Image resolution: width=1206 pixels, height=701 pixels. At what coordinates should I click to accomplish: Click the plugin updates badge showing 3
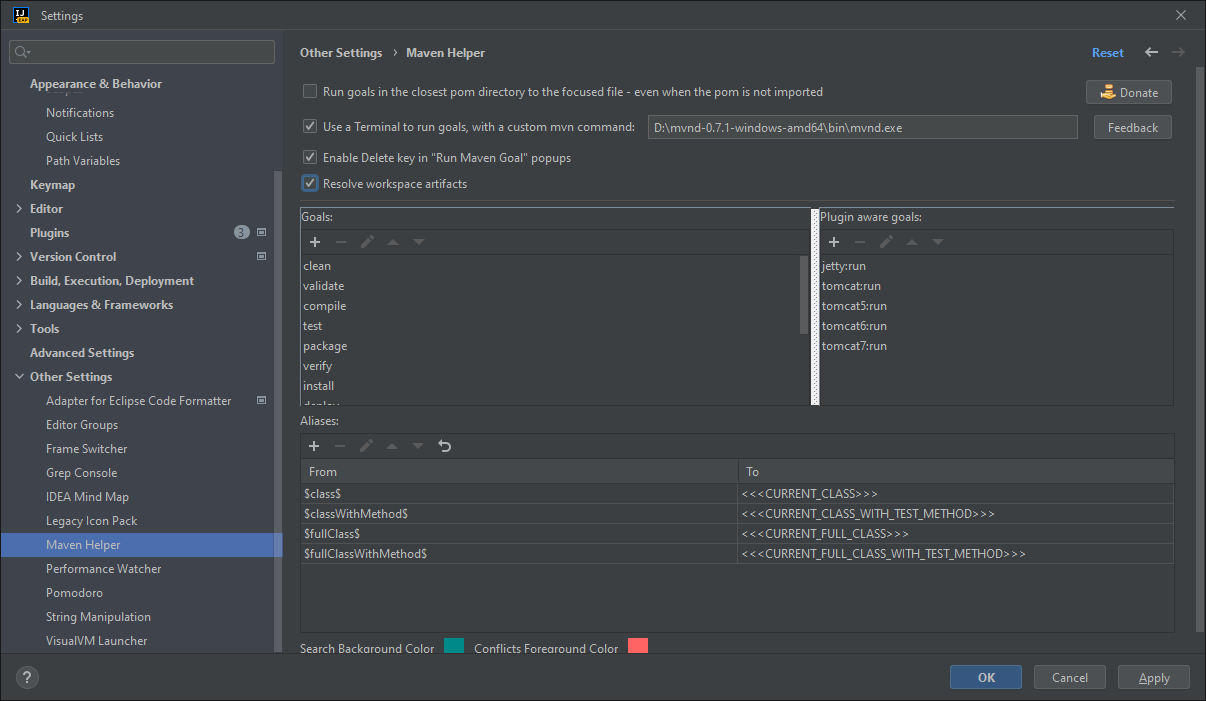point(242,233)
